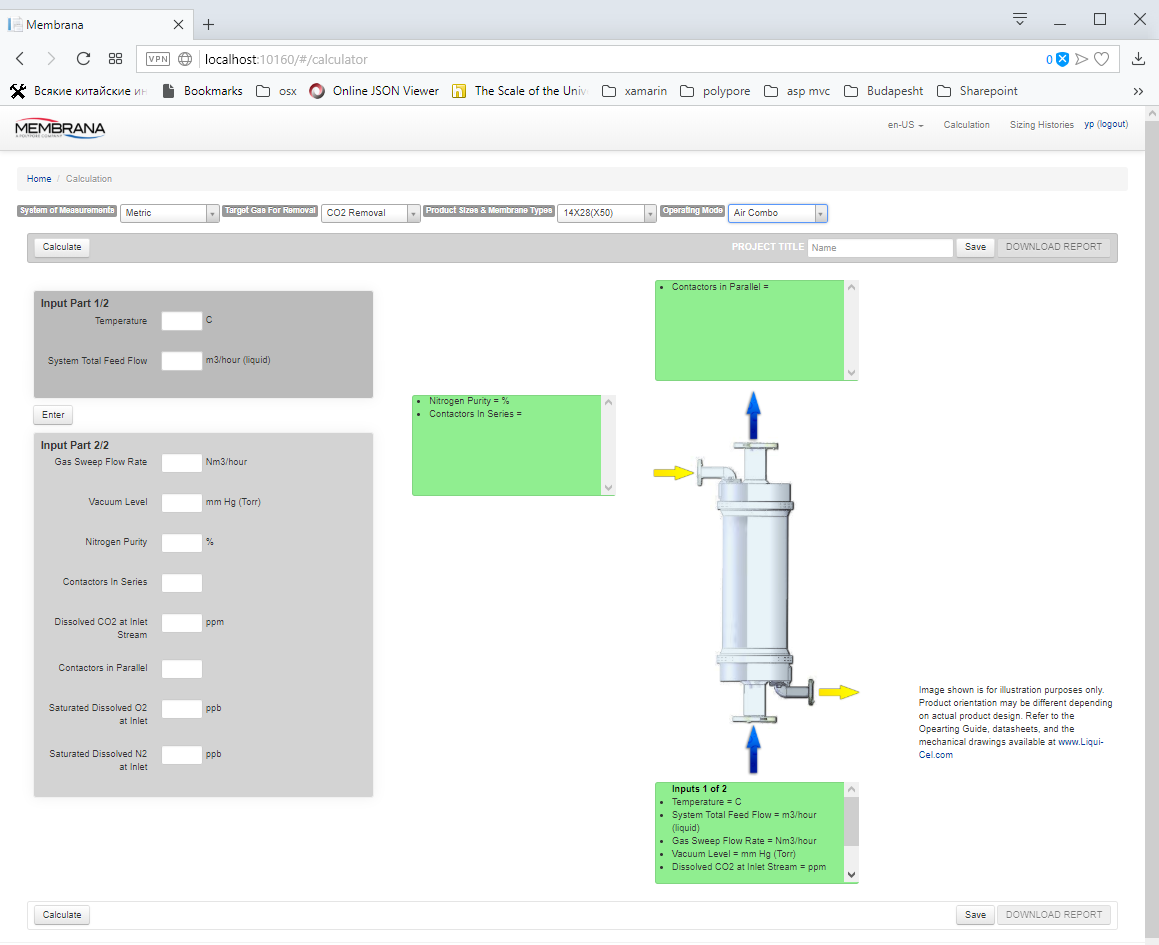Bookmark the page with the heart icon
The width and height of the screenshot is (1159, 945).
[x=1101, y=59]
